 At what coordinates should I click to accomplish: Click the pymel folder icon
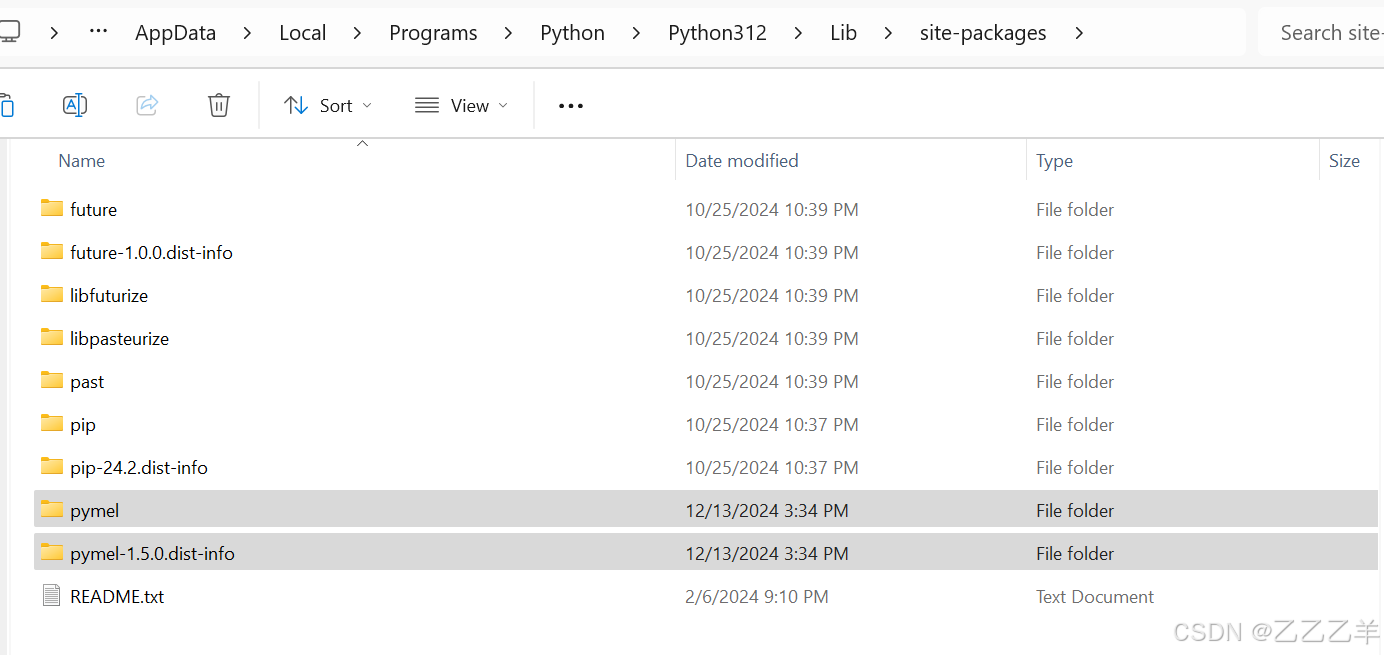tap(52, 510)
